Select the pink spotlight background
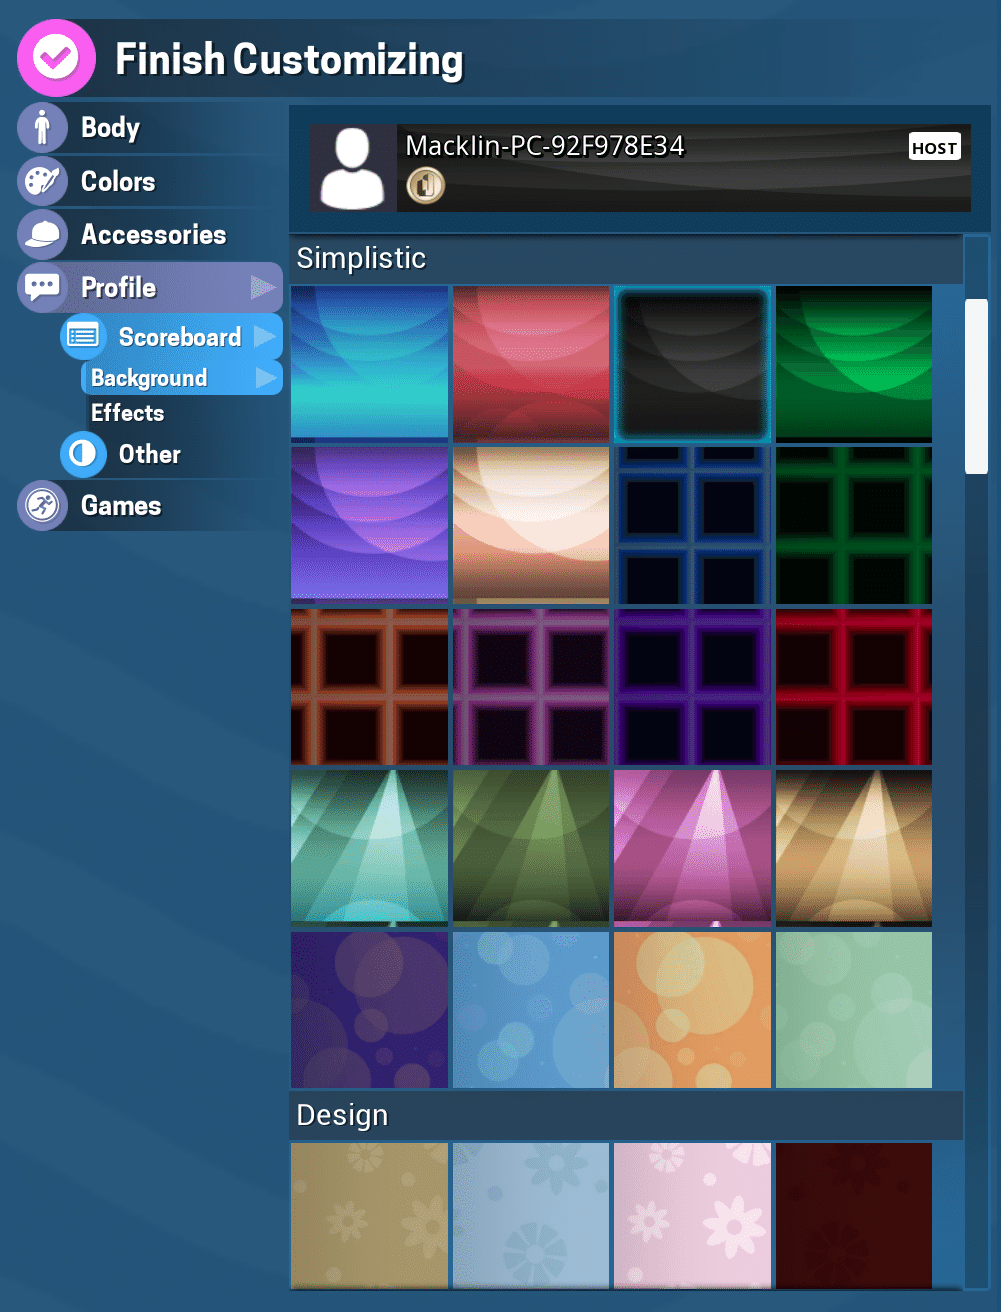The image size is (1001, 1312). coord(692,848)
